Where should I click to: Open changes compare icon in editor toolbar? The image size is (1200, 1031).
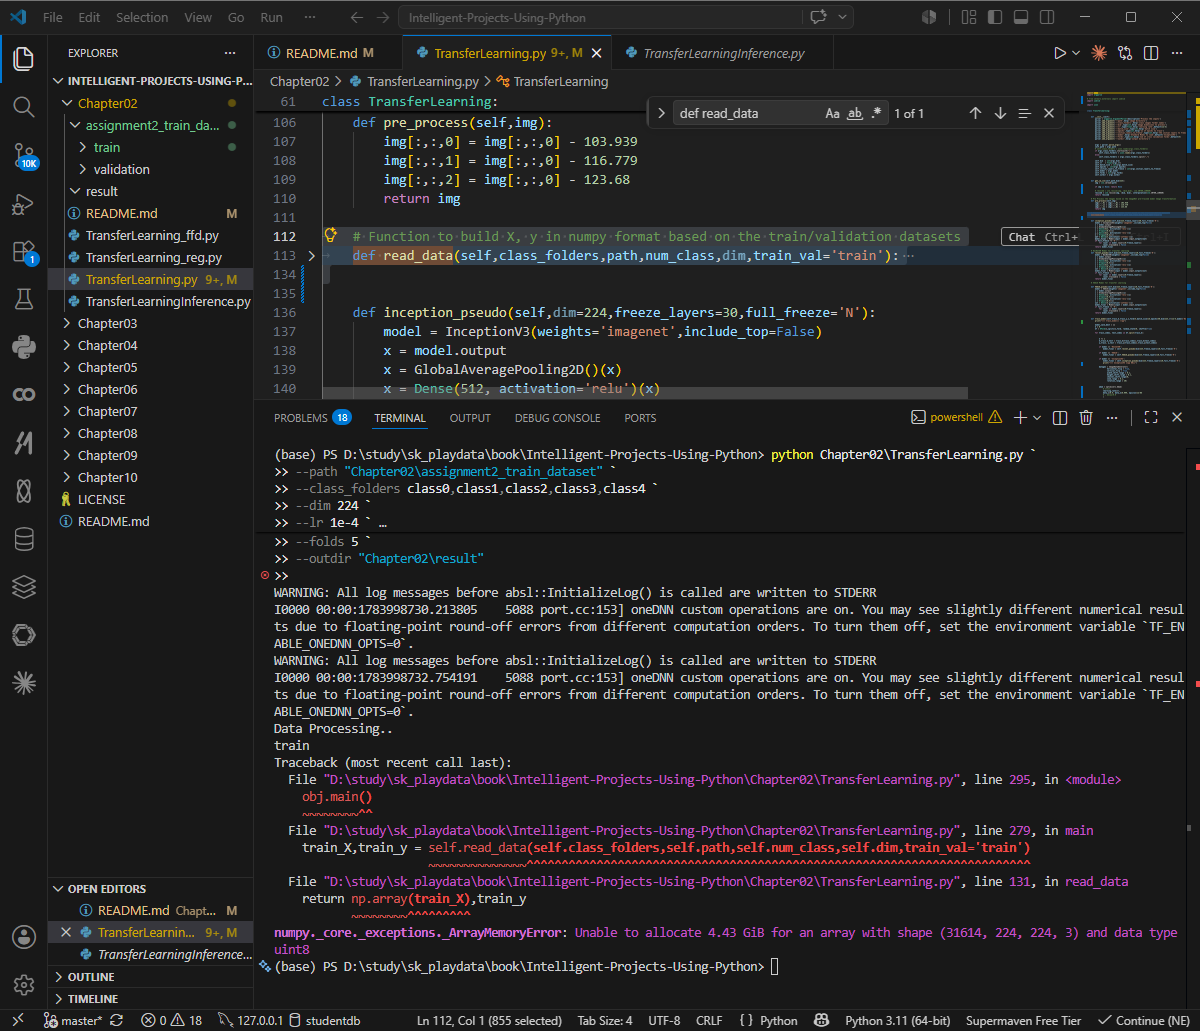tap(1126, 53)
